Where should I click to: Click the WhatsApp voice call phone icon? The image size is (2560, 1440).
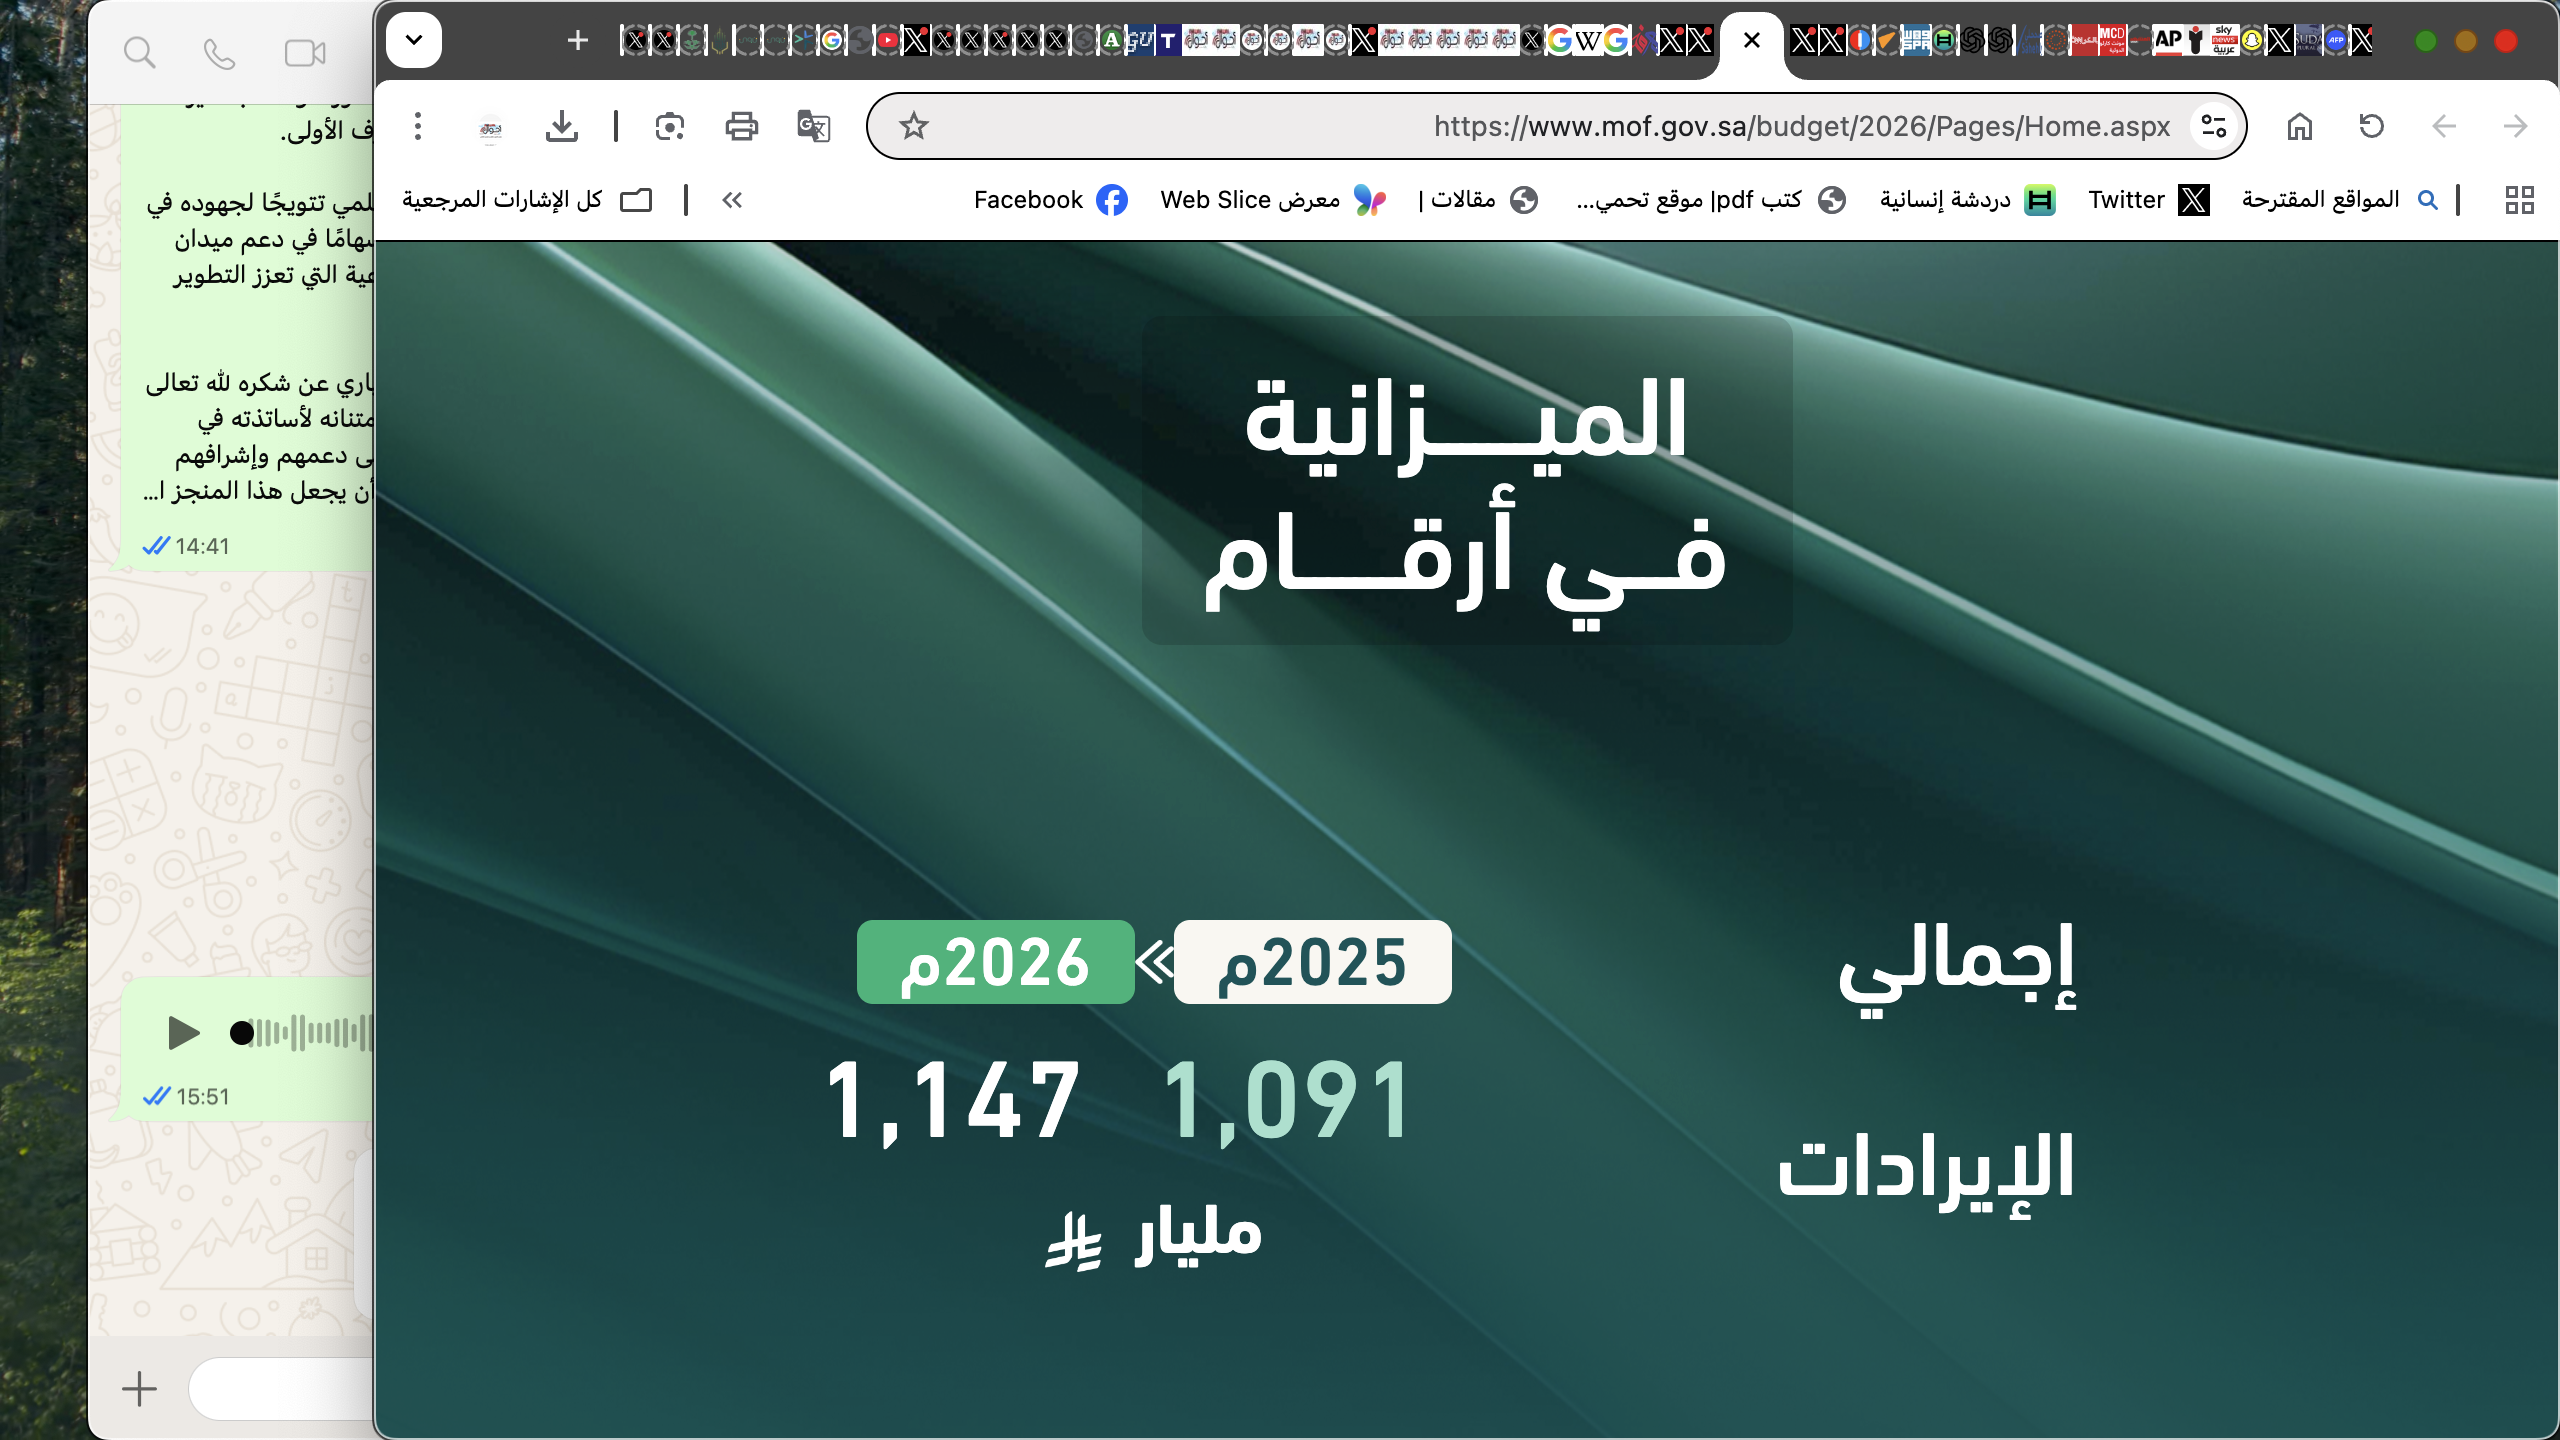(x=219, y=53)
